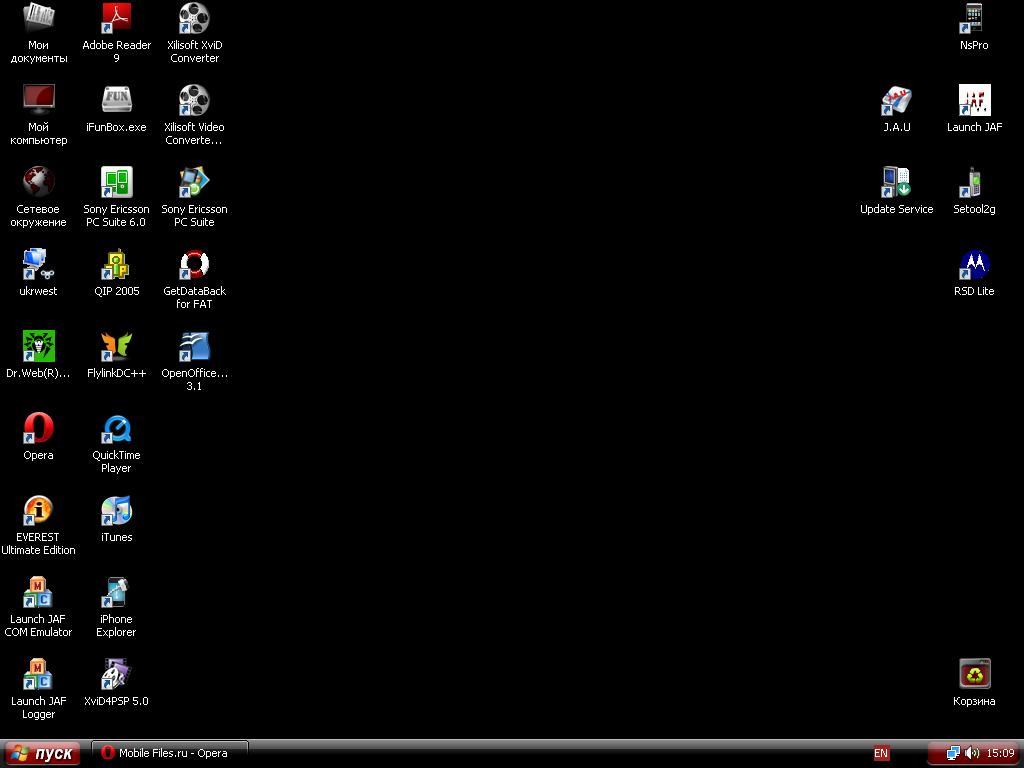Switch to Mobile Files.ru - Opera taskbar window
The height and width of the screenshot is (768, 1024).
click(170, 754)
